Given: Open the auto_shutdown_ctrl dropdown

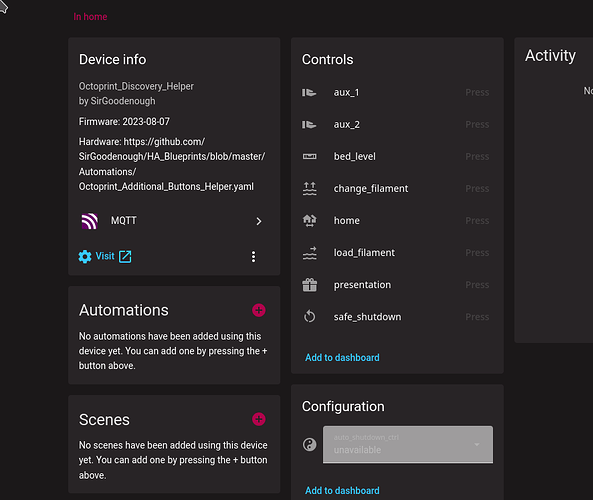Looking at the screenshot, I should 408,444.
